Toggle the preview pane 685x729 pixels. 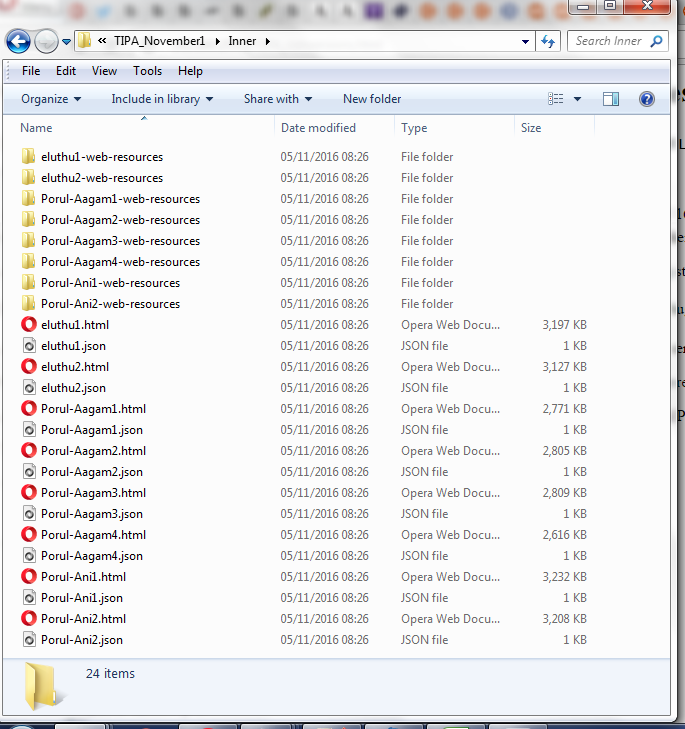611,99
